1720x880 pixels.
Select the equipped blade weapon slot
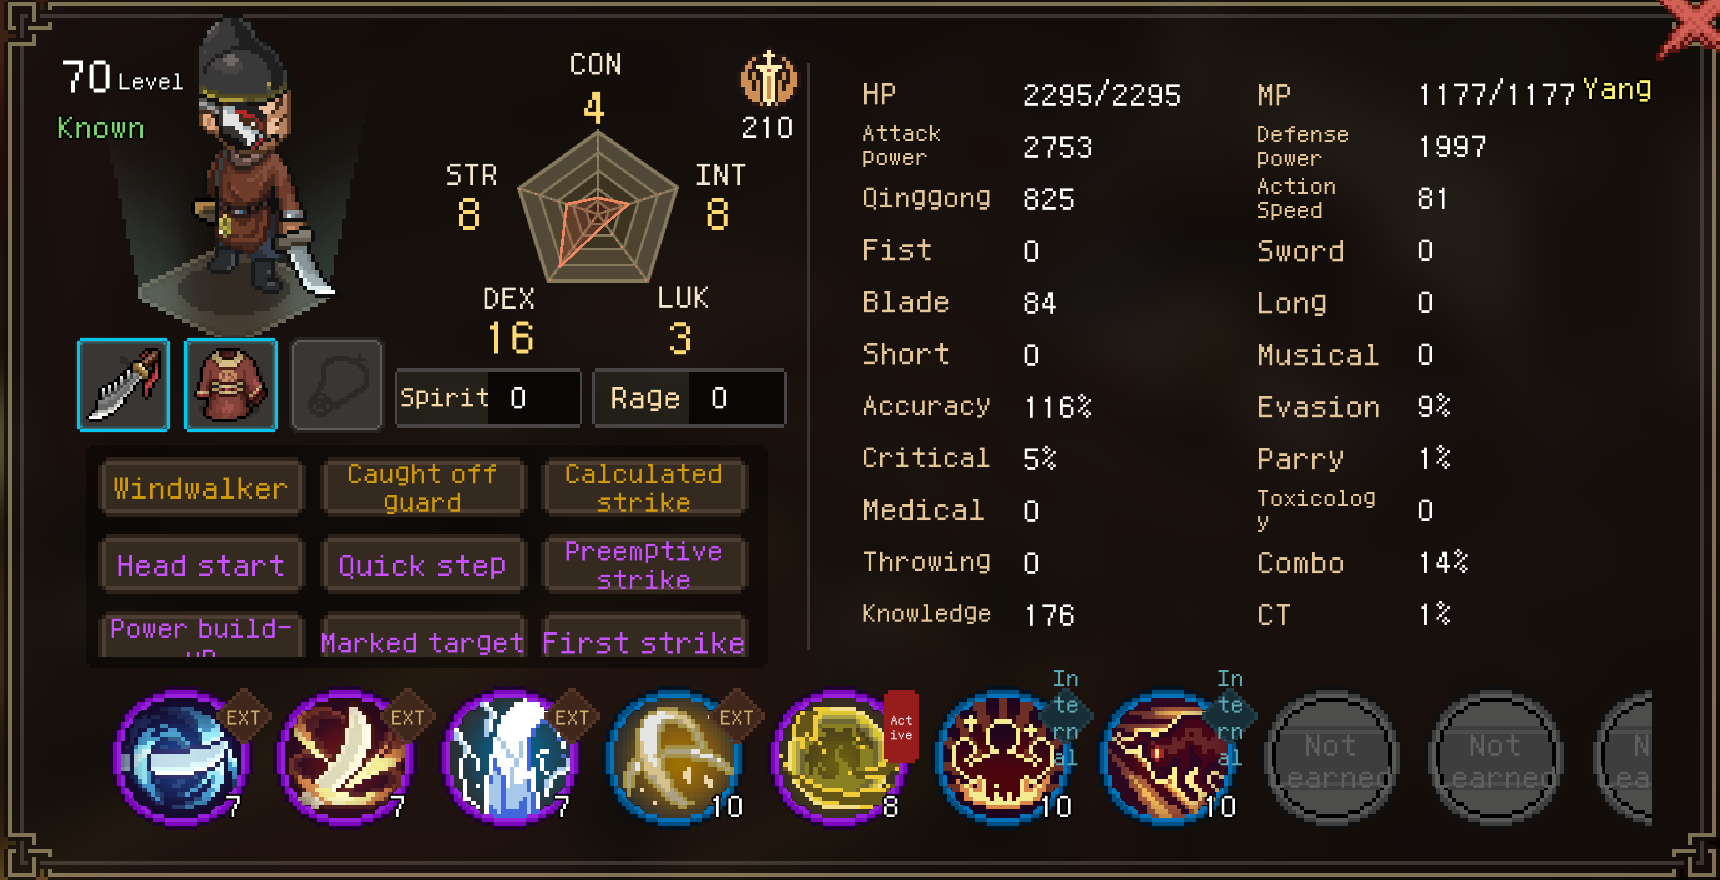(x=123, y=385)
